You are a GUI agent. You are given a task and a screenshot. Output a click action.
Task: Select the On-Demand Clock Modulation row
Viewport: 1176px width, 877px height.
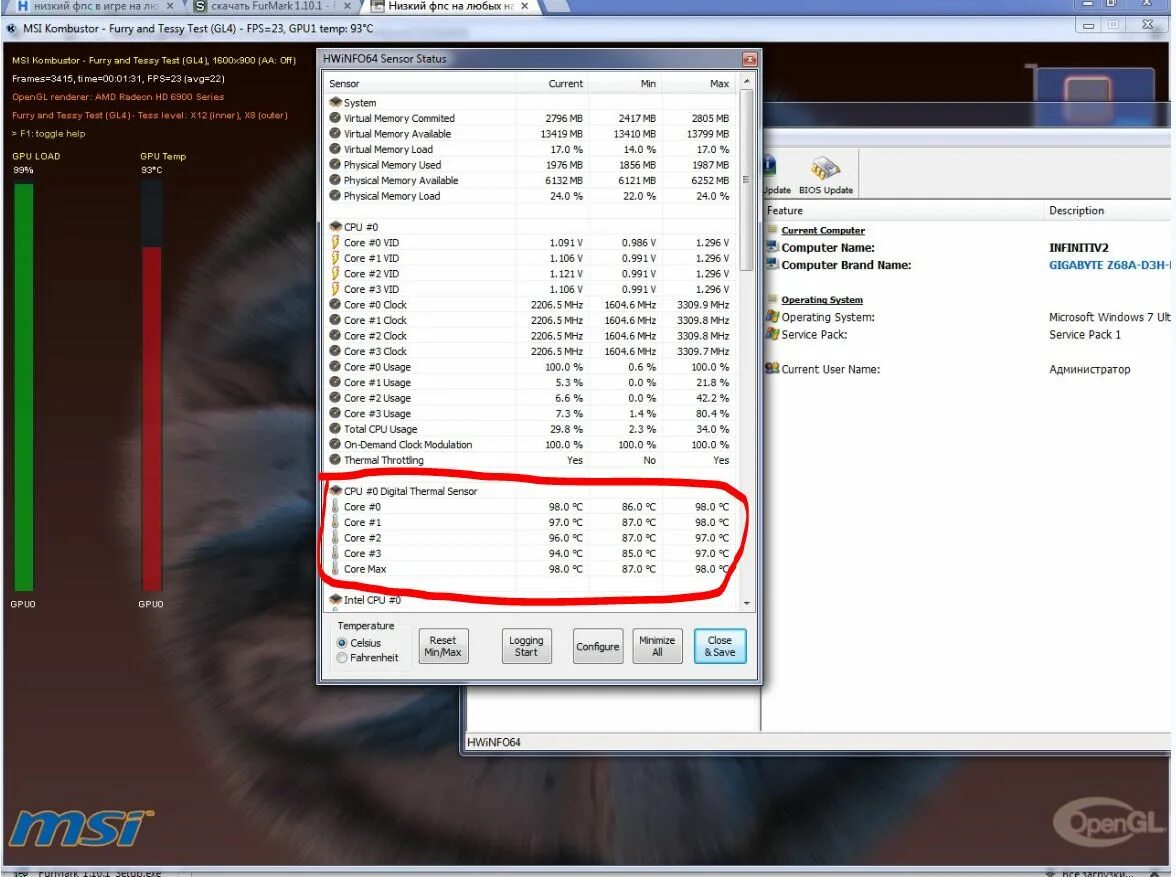point(530,444)
